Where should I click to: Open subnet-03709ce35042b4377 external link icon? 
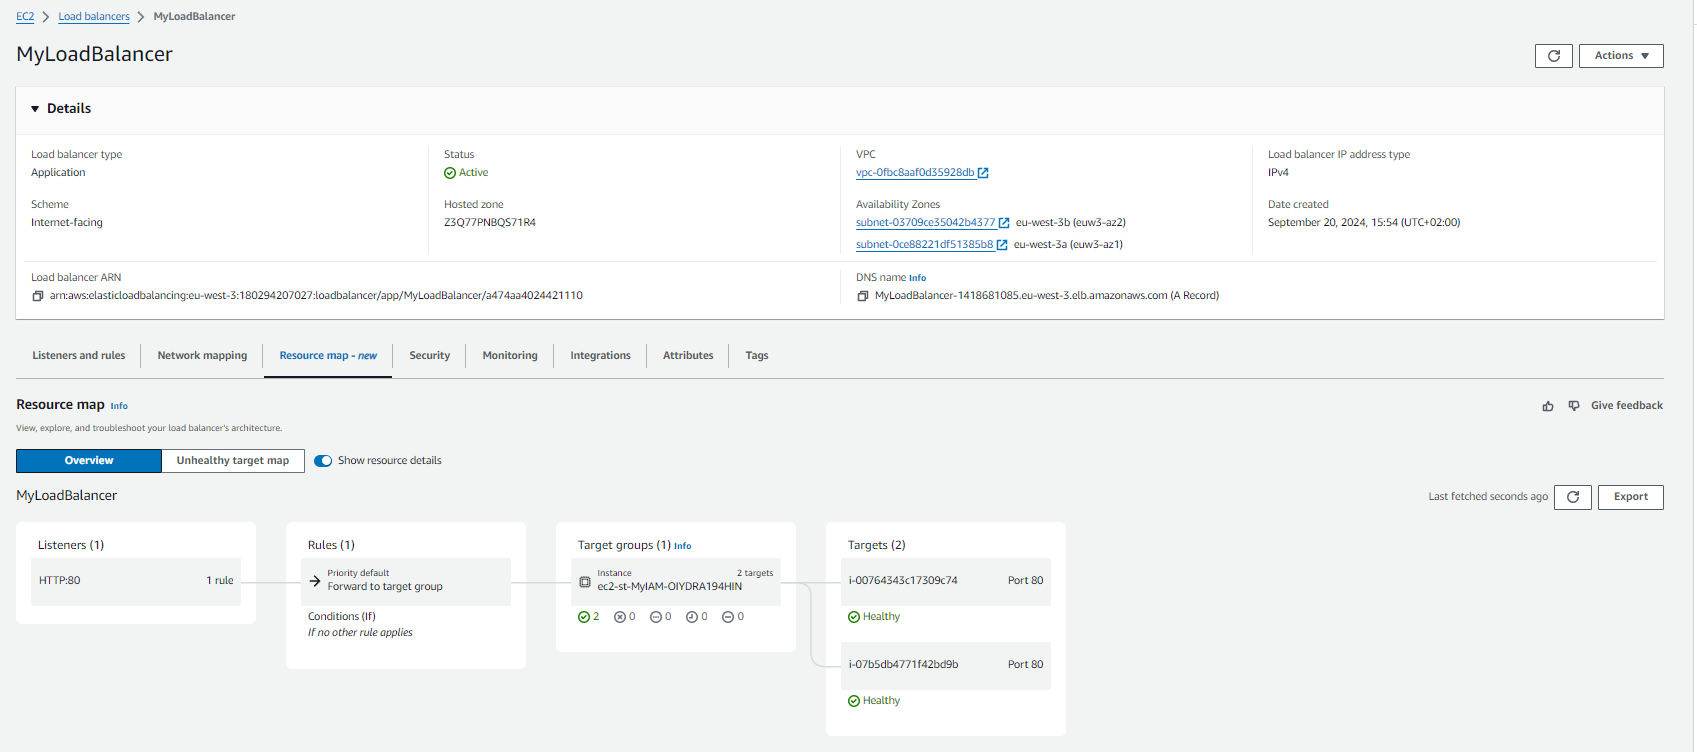tap(1004, 223)
